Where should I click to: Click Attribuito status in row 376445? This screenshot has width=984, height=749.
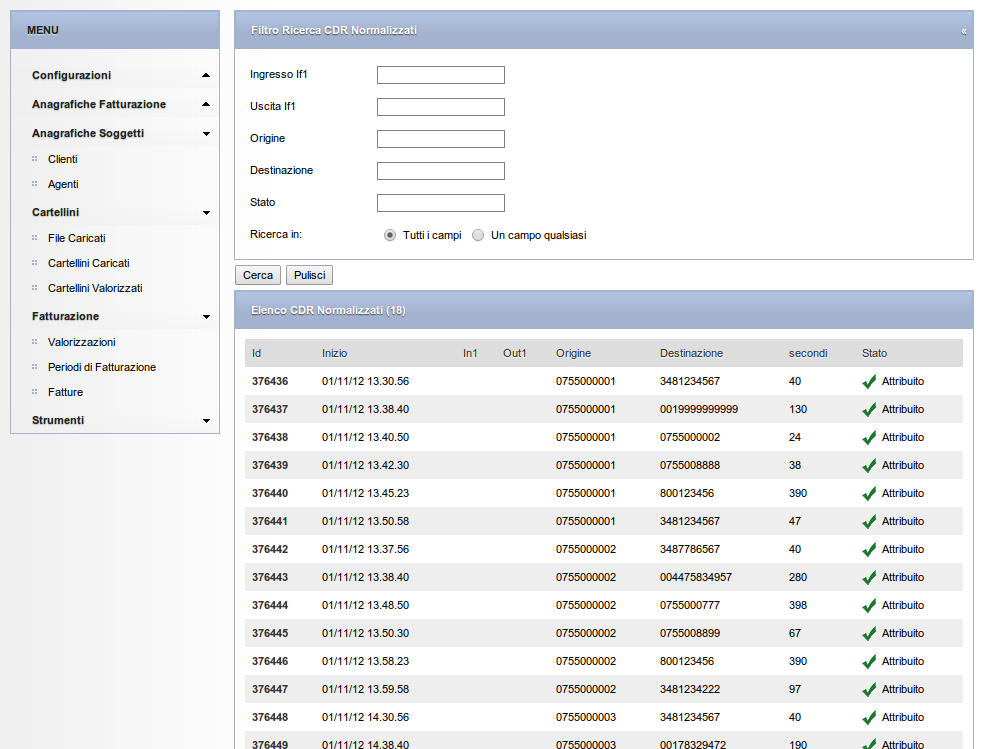click(902, 634)
